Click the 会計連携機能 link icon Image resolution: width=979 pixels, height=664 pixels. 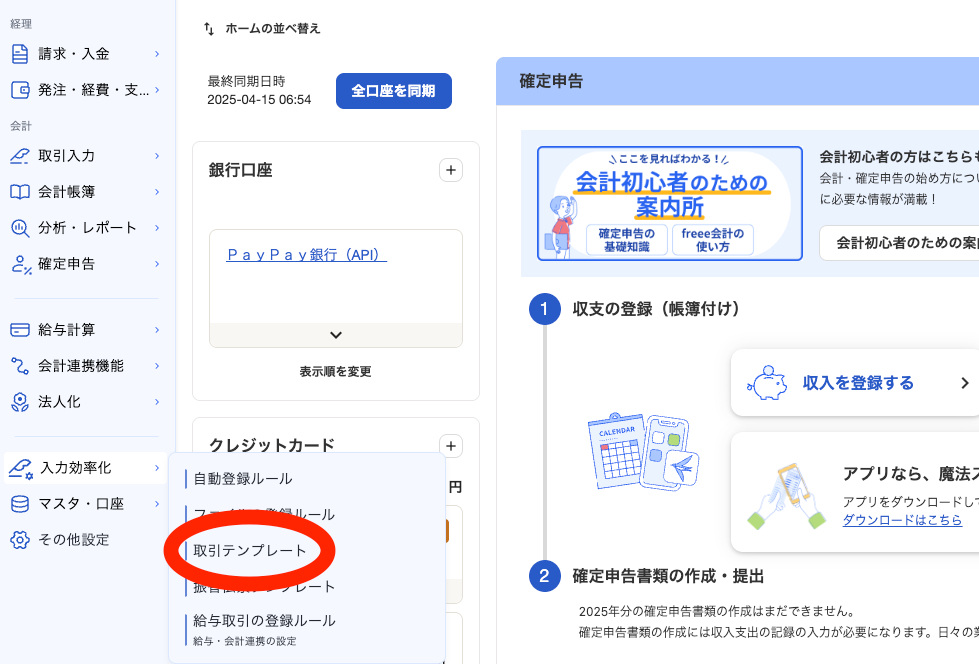click(x=22, y=365)
